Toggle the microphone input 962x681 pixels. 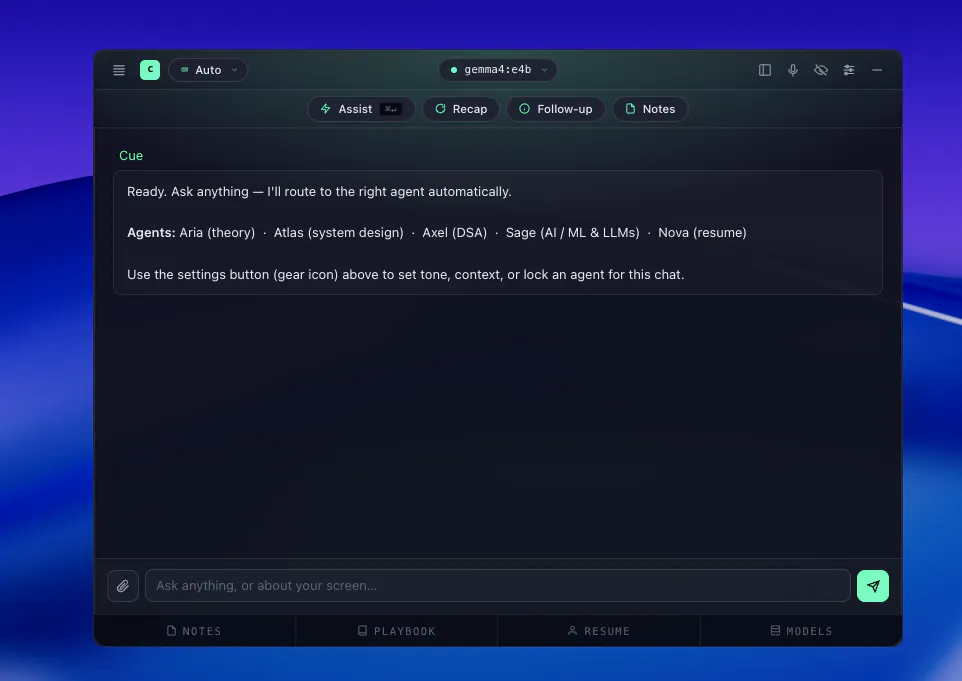pos(793,70)
